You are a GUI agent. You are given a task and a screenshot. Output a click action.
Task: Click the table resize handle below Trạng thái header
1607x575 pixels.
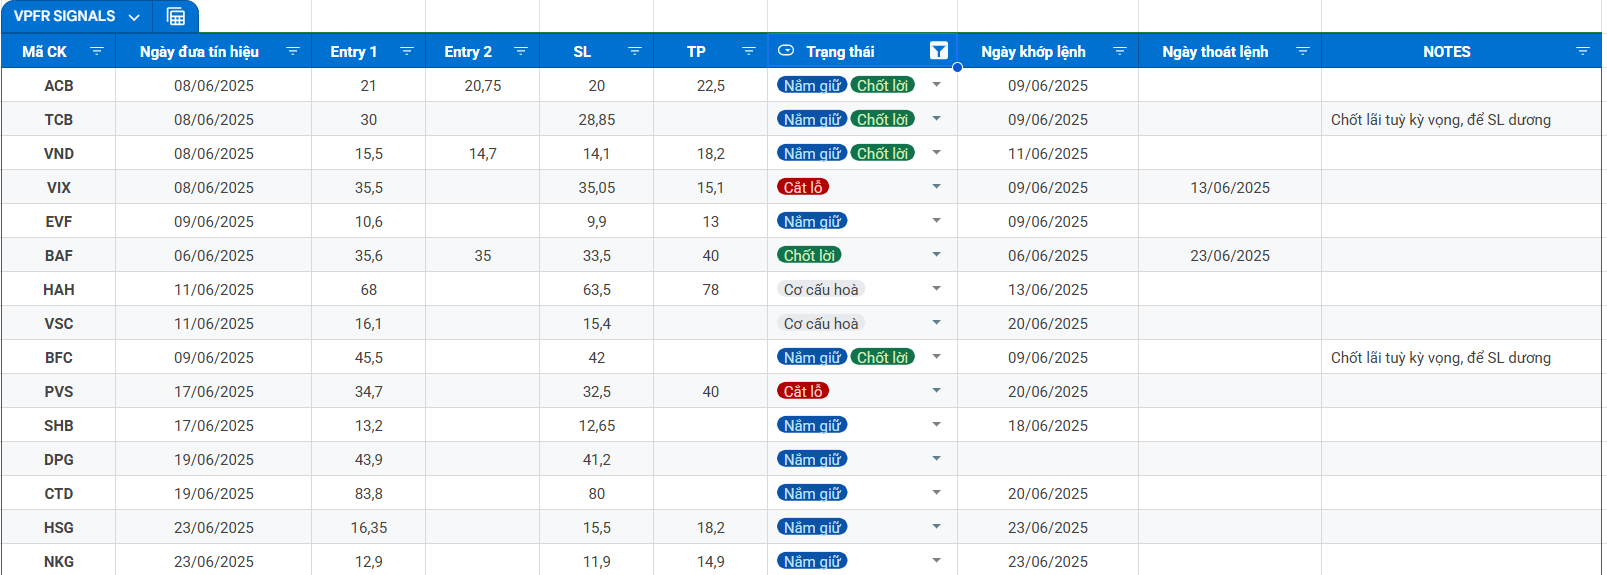click(x=957, y=68)
